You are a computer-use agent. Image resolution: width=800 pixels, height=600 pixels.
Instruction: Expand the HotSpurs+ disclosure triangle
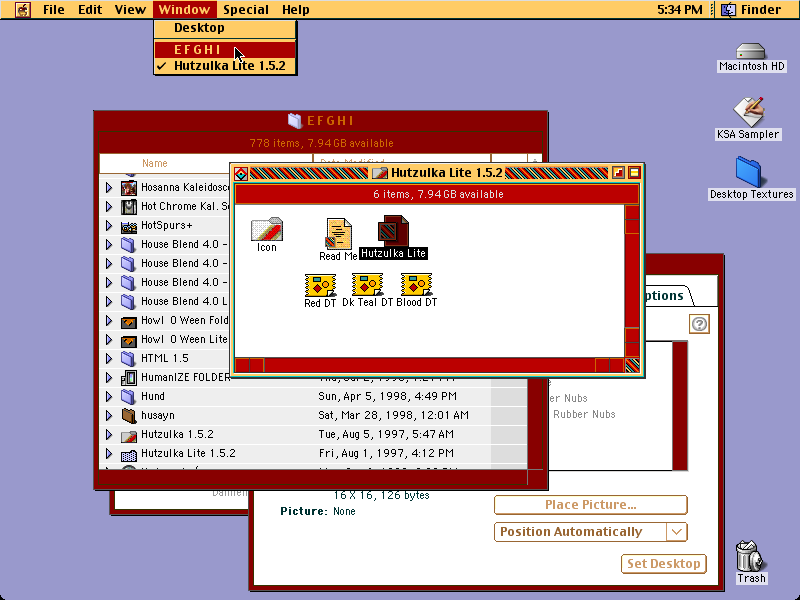click(x=109, y=226)
